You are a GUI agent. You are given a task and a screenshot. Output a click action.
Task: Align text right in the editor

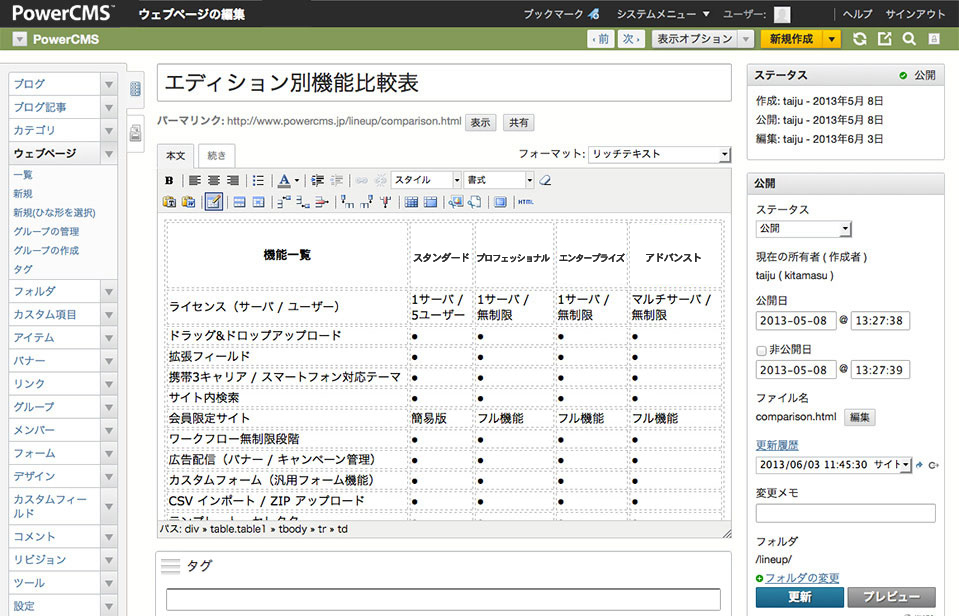[232, 180]
